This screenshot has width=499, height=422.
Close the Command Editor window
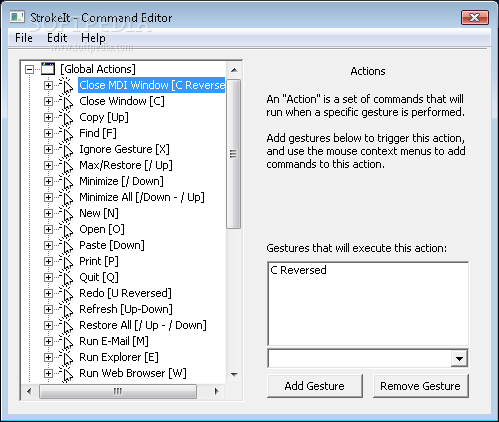[x=475, y=17]
